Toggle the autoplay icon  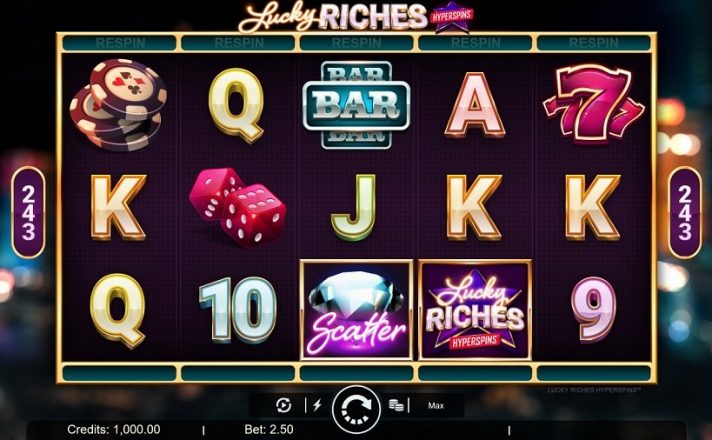click(284, 405)
